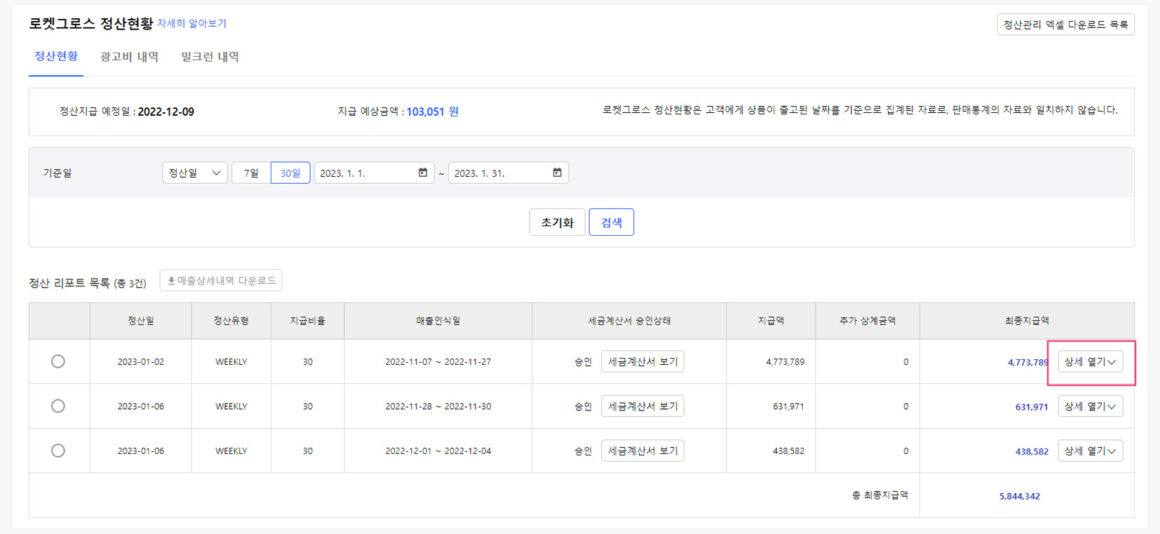
Task: Switch to the 광고비 내역 tab
Action: pyautogui.click(x=129, y=57)
